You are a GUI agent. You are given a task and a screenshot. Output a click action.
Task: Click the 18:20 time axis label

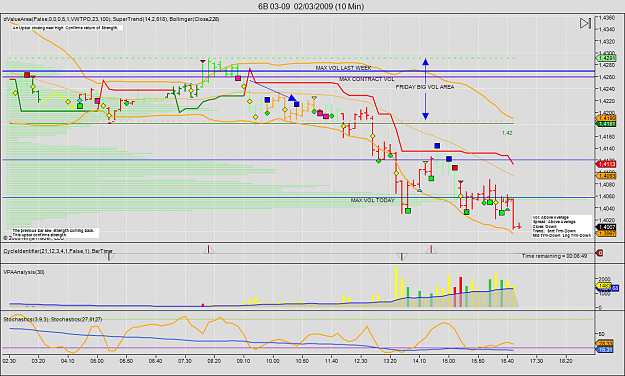[x=566, y=361]
